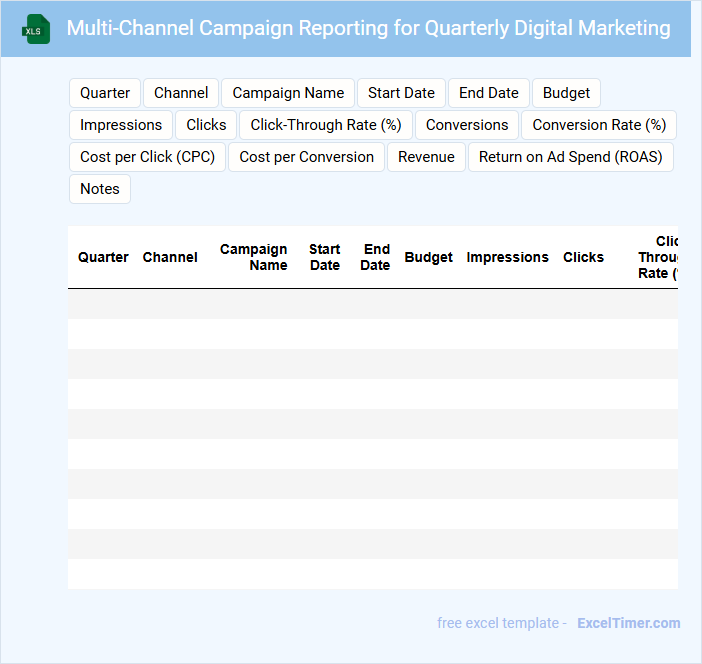This screenshot has width=702, height=664.
Task: Select Click-Through Rate (%) tag
Action: (x=326, y=125)
